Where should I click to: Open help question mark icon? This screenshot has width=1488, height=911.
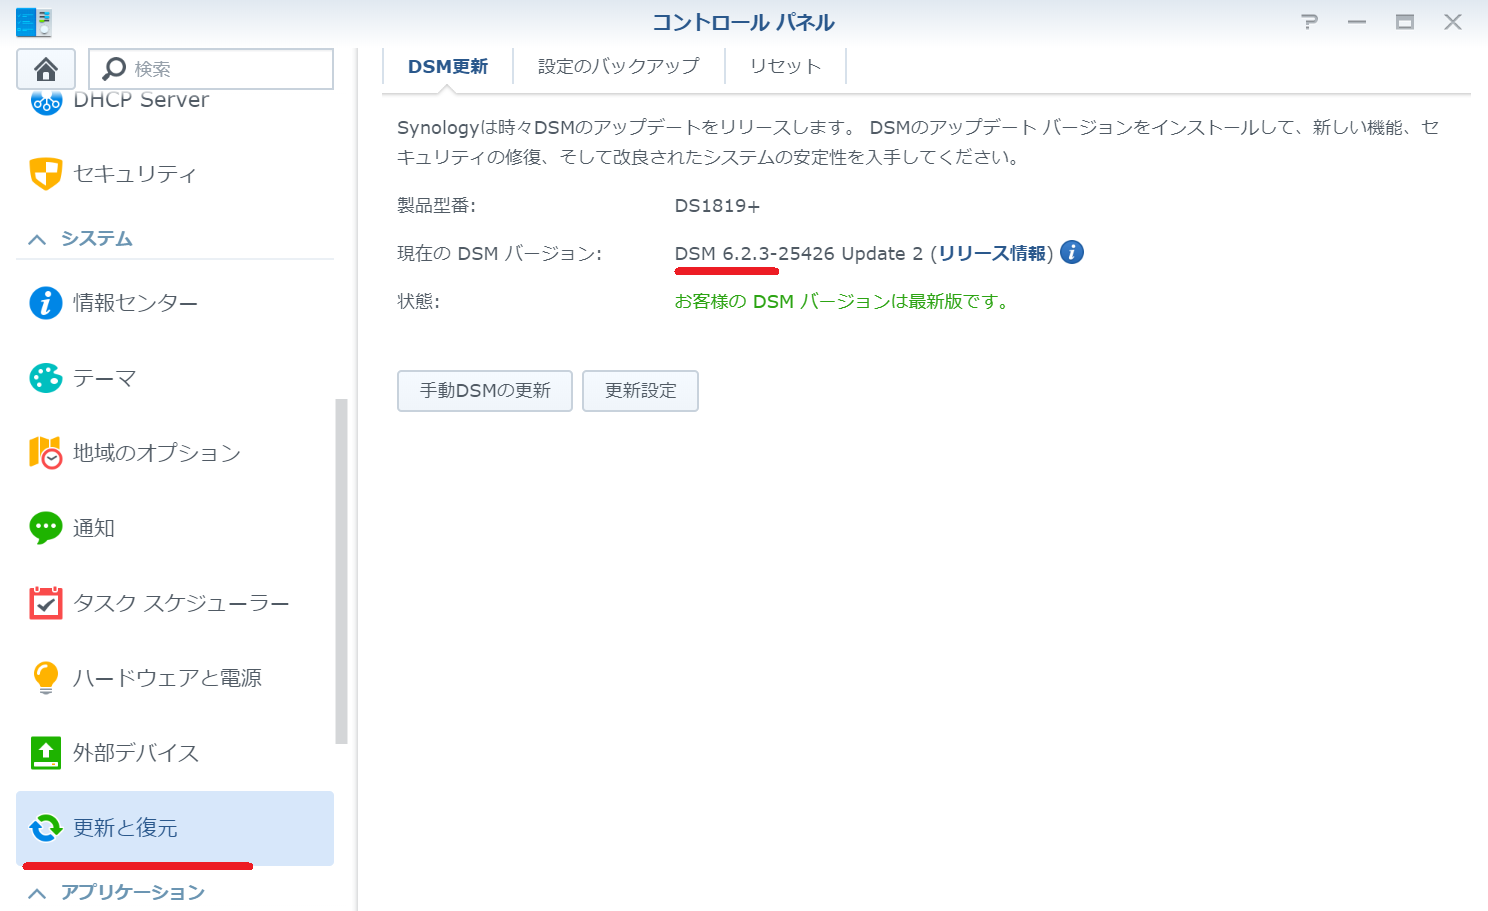point(1310,22)
